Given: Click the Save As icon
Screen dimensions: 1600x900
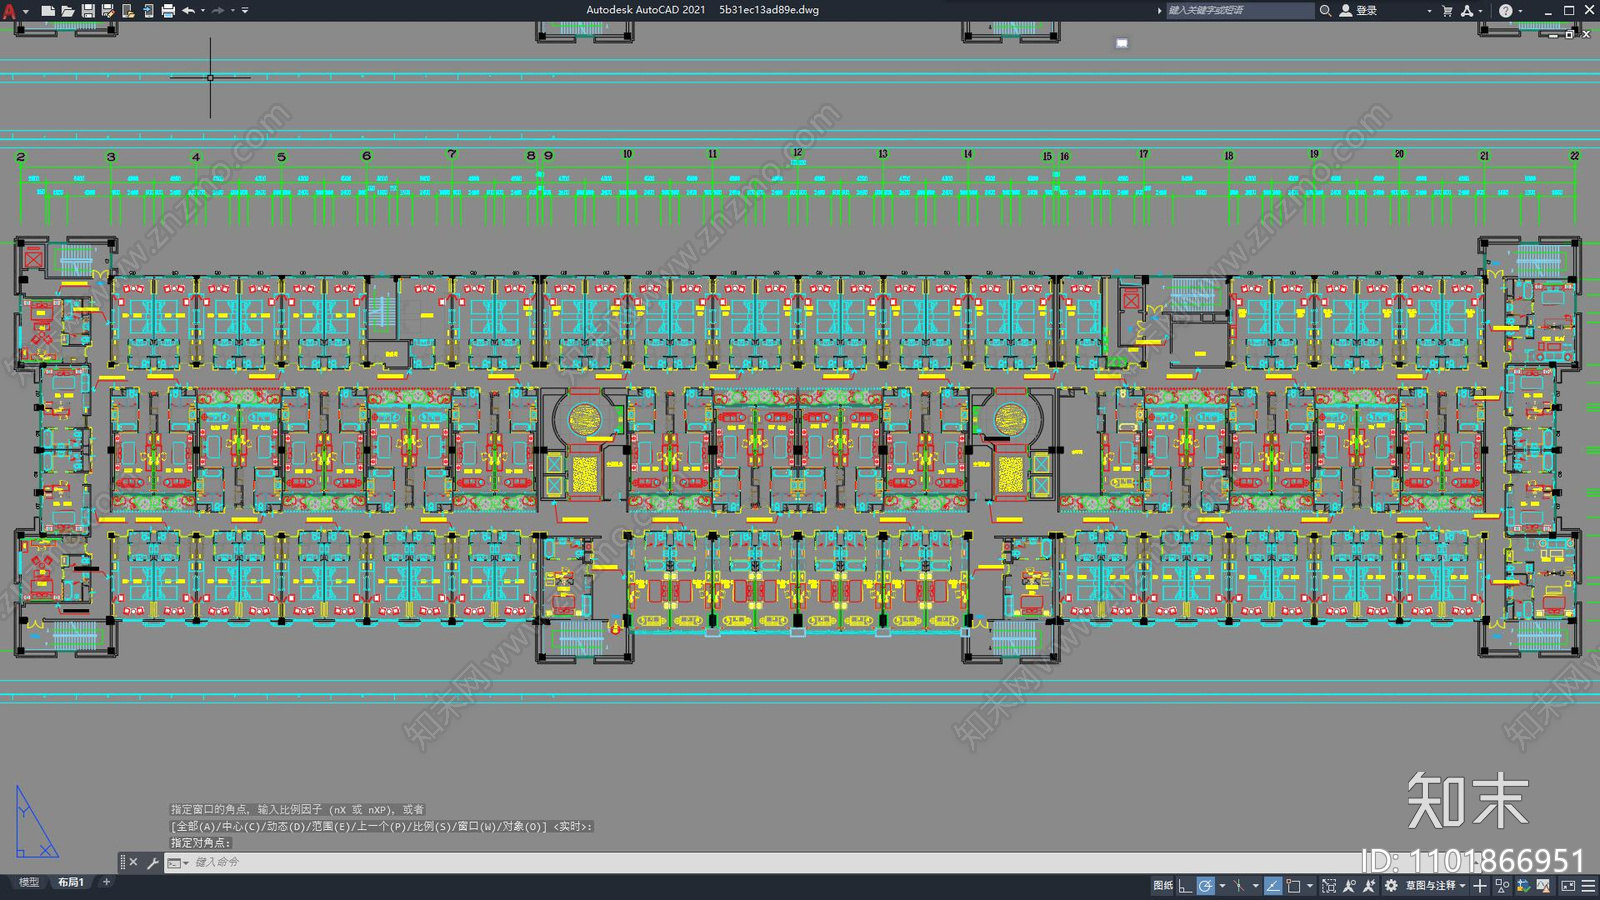Looking at the screenshot, I should [108, 10].
